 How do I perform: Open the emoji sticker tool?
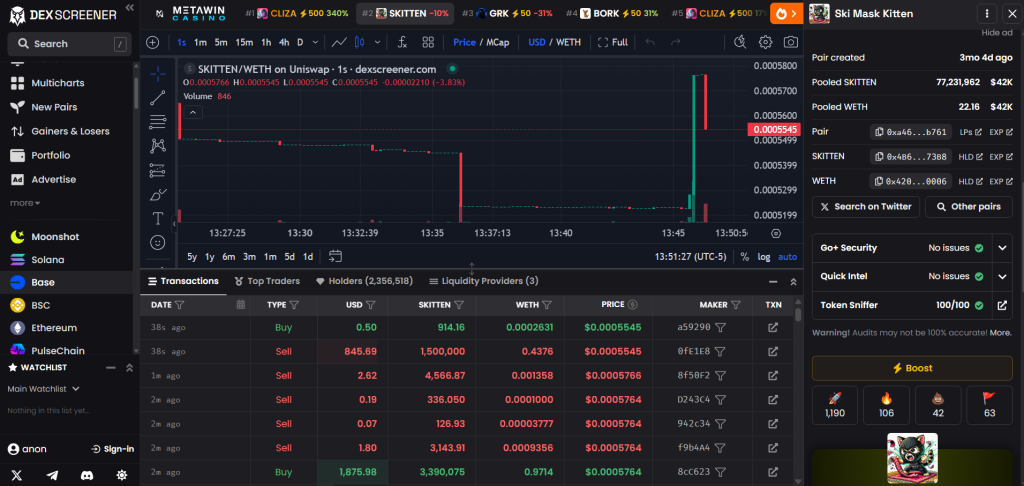tap(157, 242)
